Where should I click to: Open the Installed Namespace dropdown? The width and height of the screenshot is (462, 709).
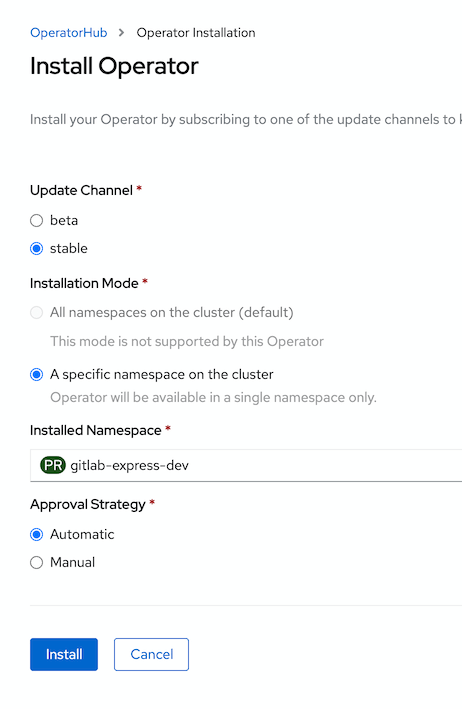246,465
